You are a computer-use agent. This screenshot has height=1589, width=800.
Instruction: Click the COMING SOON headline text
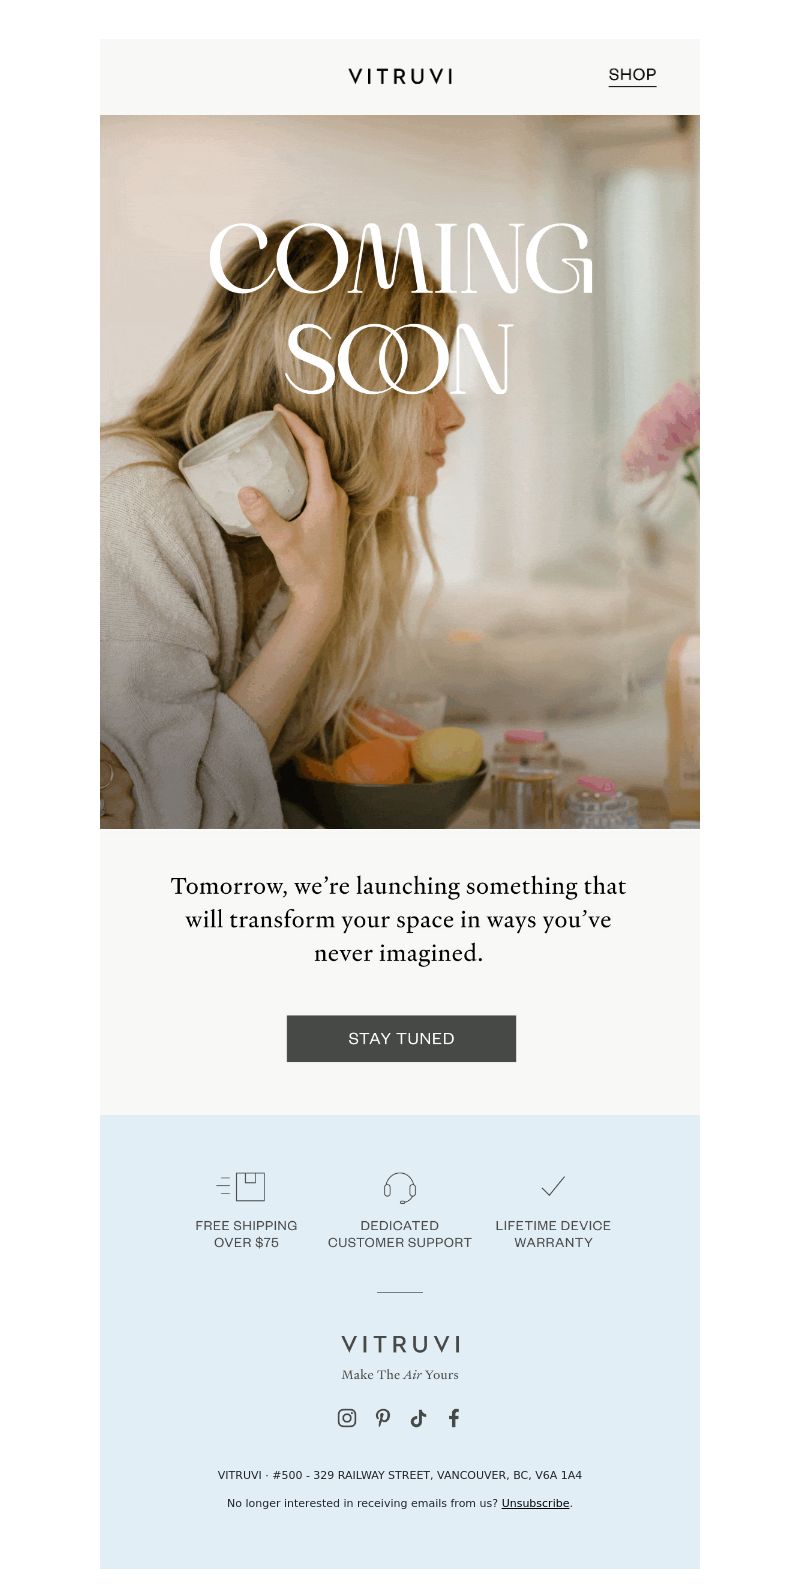click(x=400, y=308)
